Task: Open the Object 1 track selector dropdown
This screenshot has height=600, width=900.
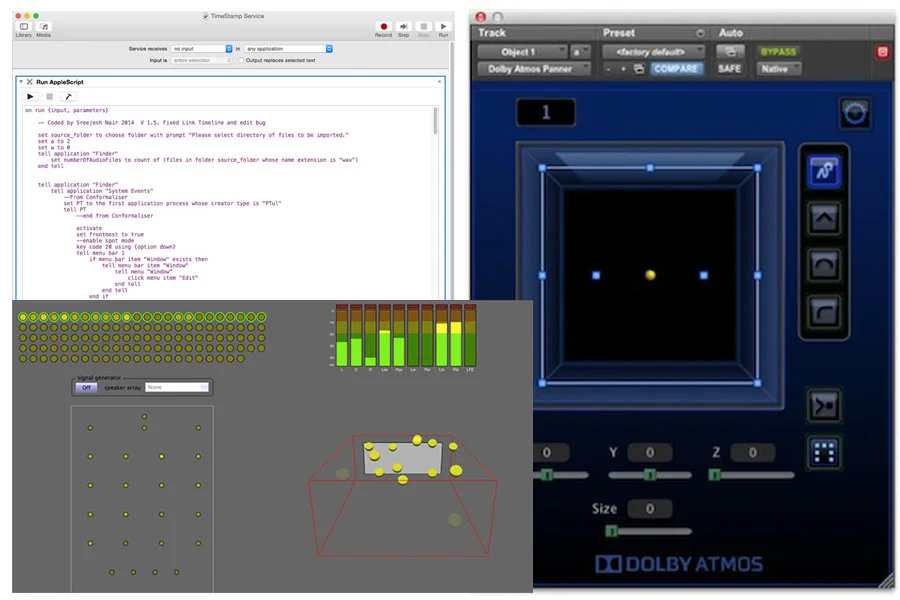Action: [x=522, y=52]
